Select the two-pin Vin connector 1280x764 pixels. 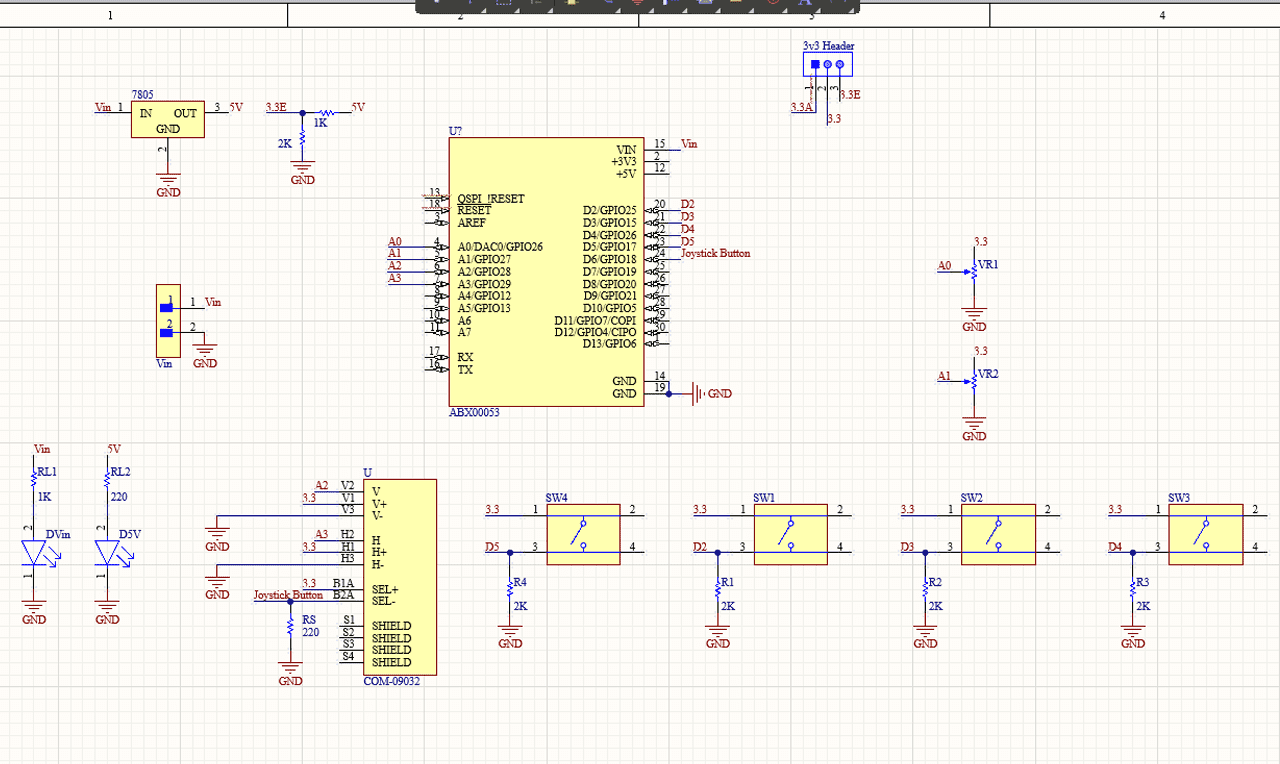(167, 320)
